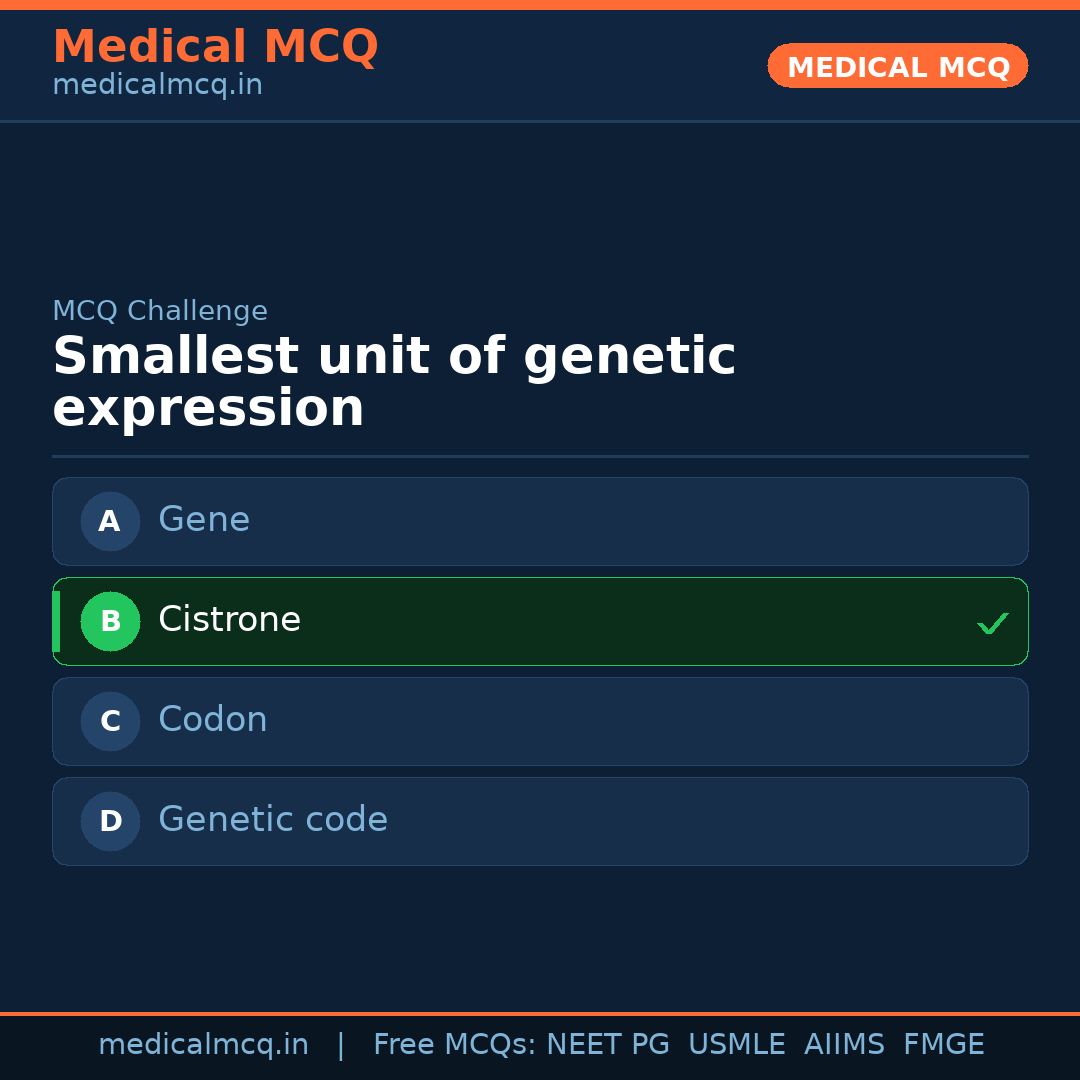Viewport: 1080px width, 1080px height.
Task: Open the medicalmcq.in link in header
Action: pos(157,84)
